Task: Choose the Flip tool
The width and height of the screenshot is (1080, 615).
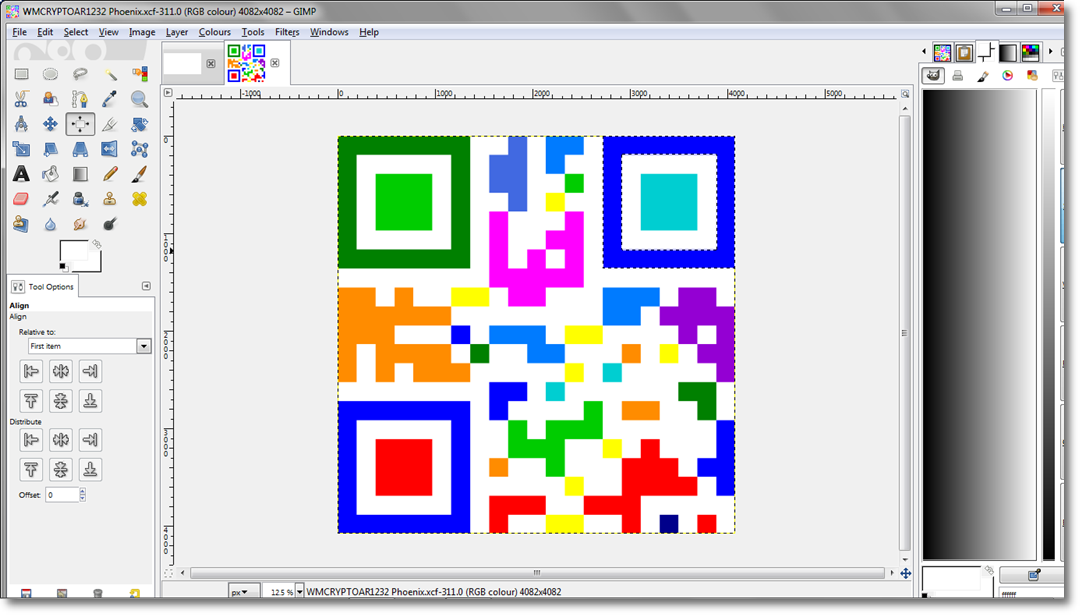Action: [110, 149]
